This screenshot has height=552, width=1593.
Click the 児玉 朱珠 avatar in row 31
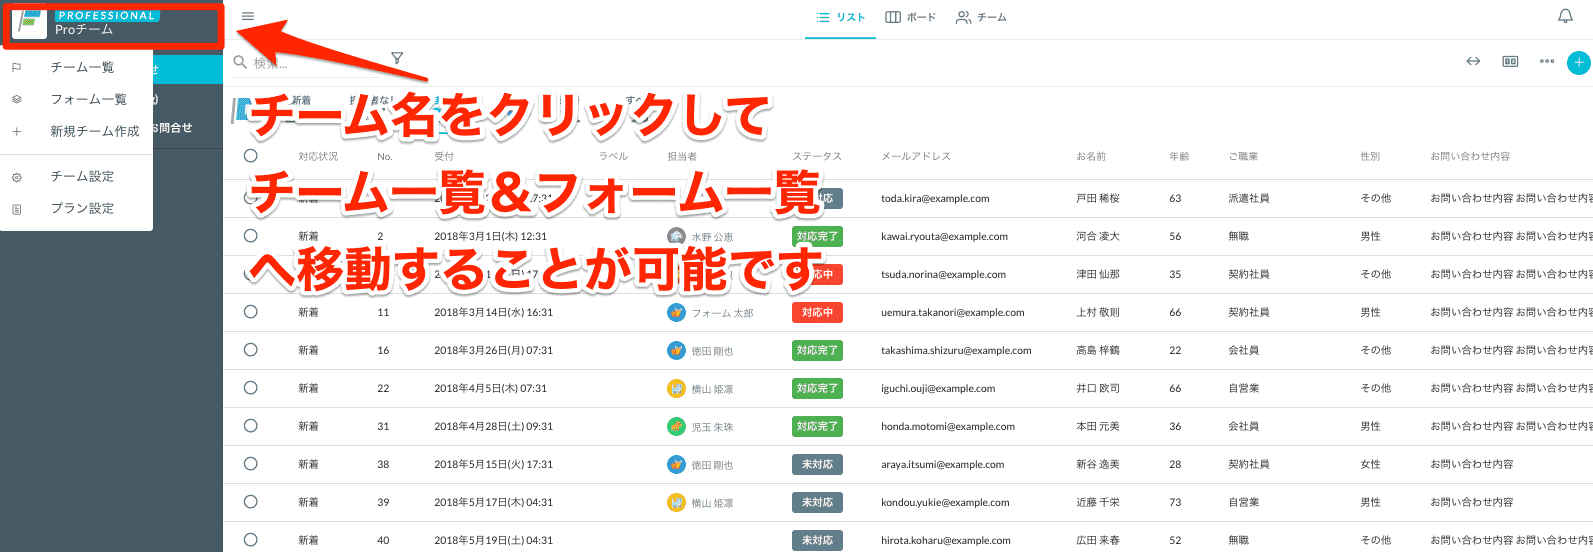click(676, 427)
